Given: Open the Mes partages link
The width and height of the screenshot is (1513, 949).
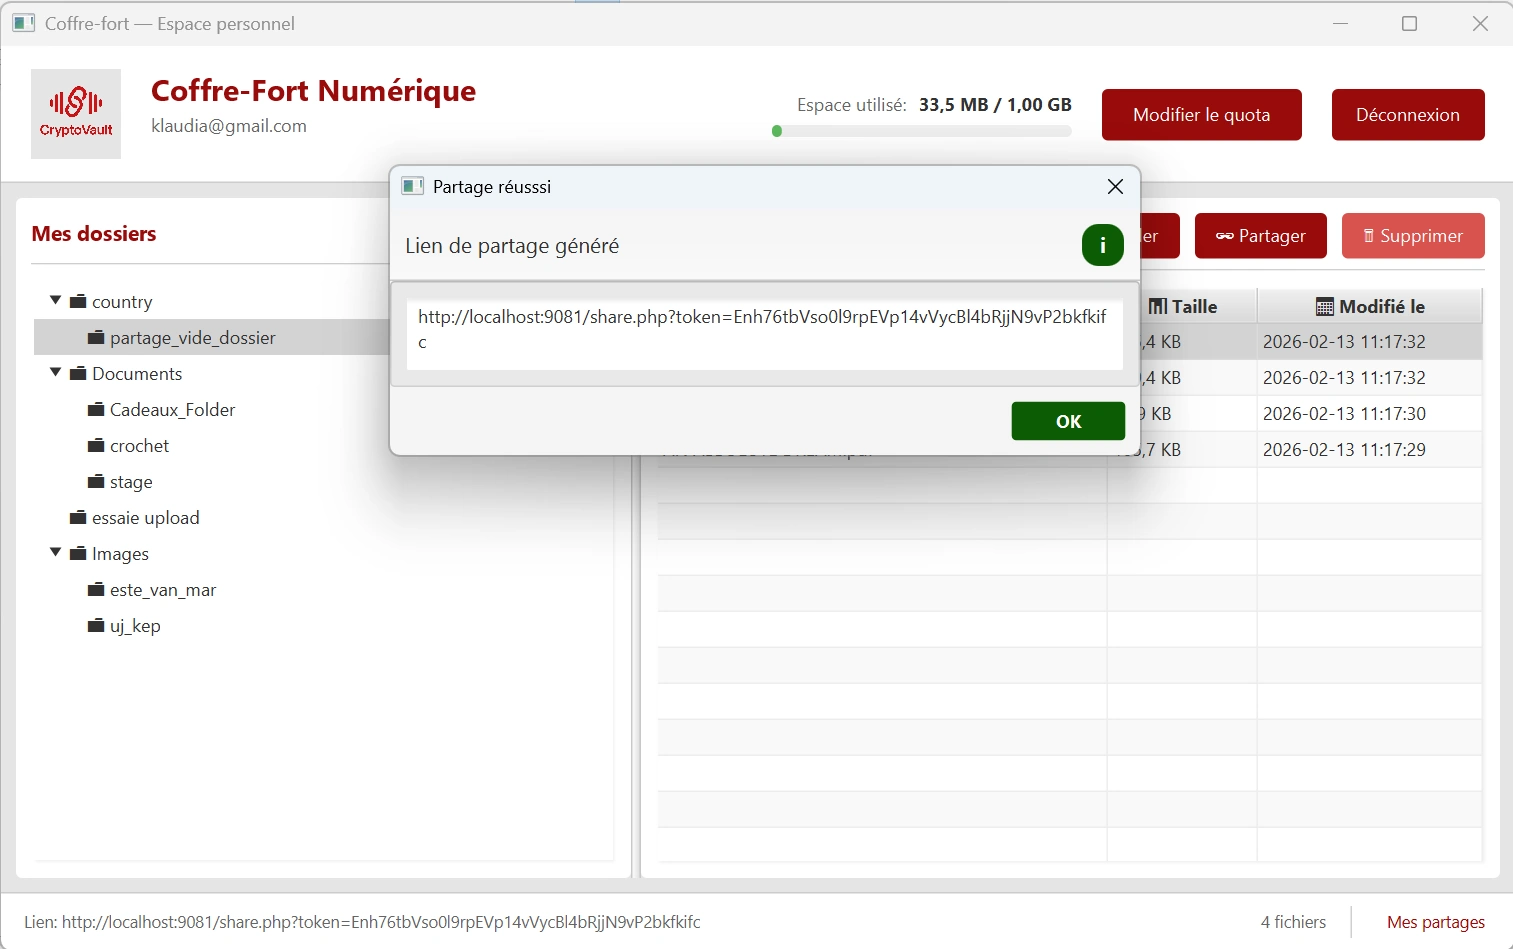Looking at the screenshot, I should pos(1435,922).
